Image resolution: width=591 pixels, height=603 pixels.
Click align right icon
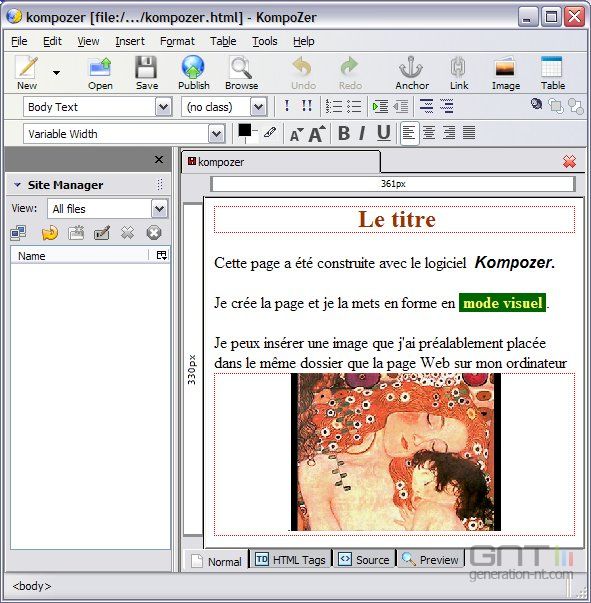point(449,133)
